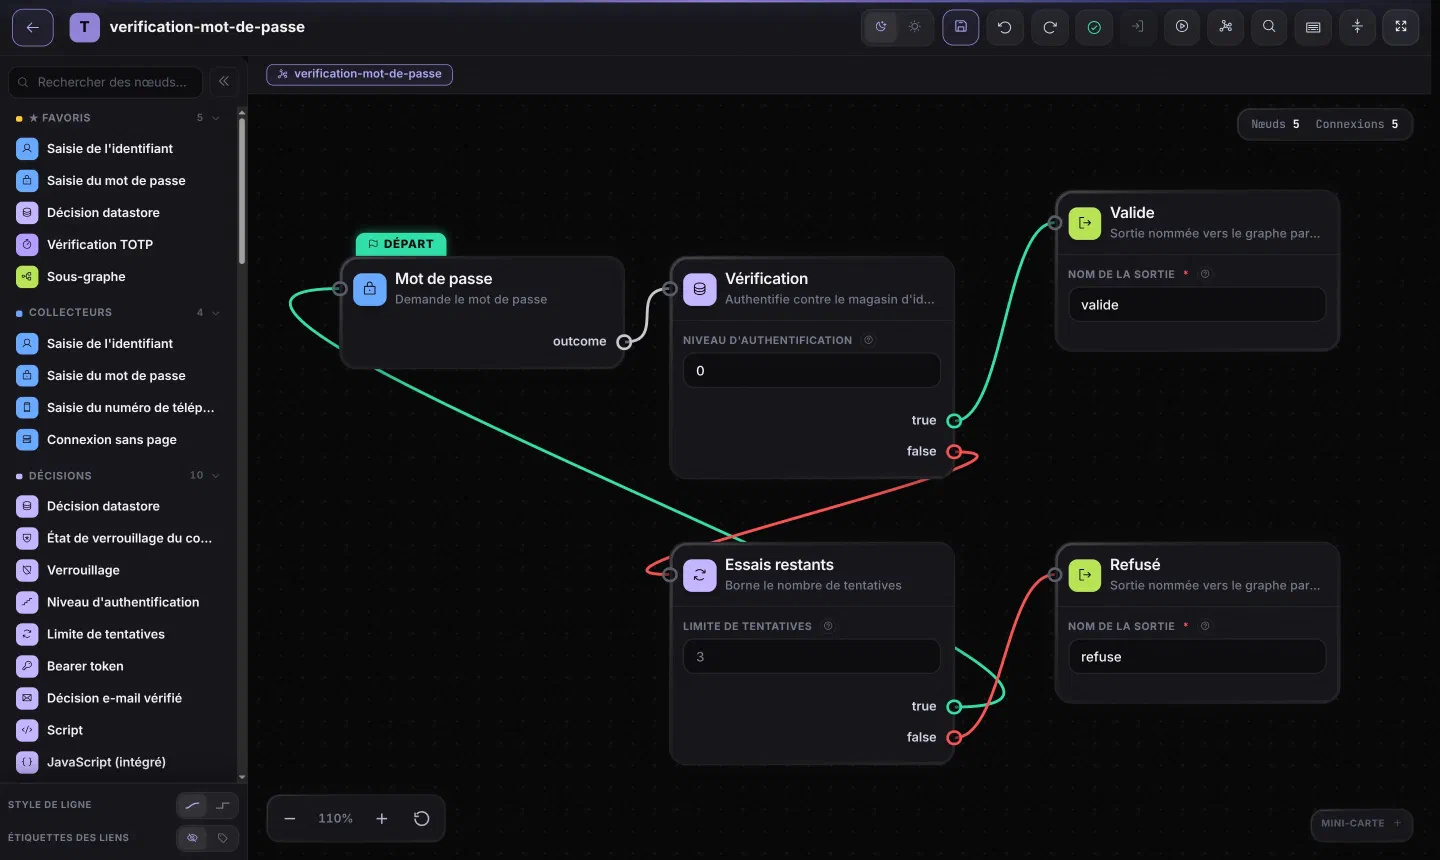Select stepped line style
Image resolution: width=1440 pixels, height=860 pixels.
[x=223, y=805]
